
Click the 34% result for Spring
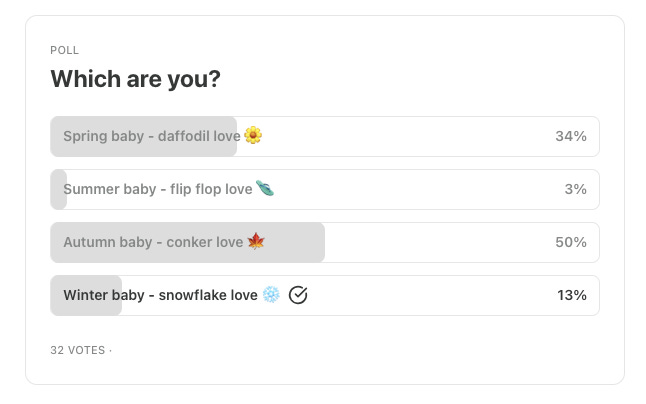pyautogui.click(x=571, y=136)
